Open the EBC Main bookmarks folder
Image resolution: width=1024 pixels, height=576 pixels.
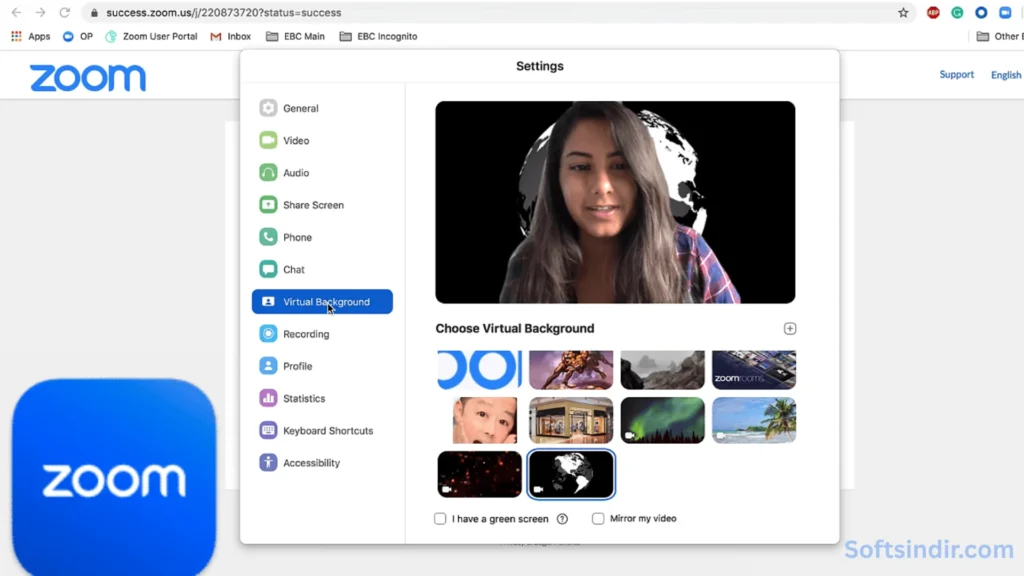pos(296,37)
